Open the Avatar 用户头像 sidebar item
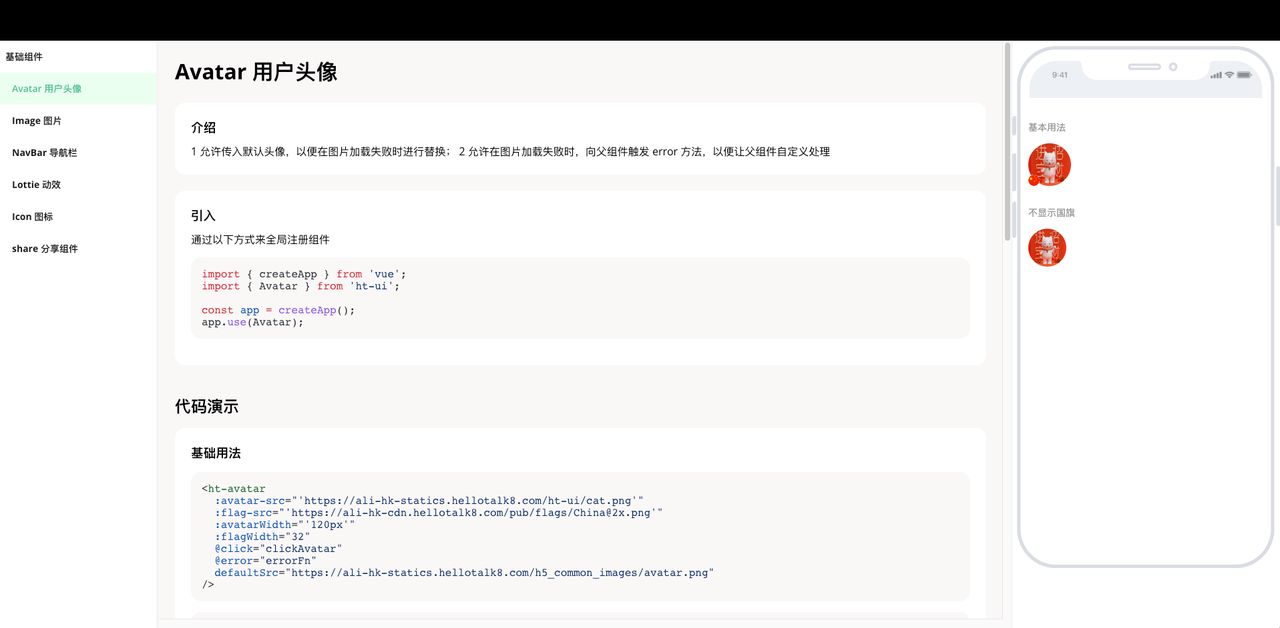Viewport: 1280px width, 628px height. 78,89
